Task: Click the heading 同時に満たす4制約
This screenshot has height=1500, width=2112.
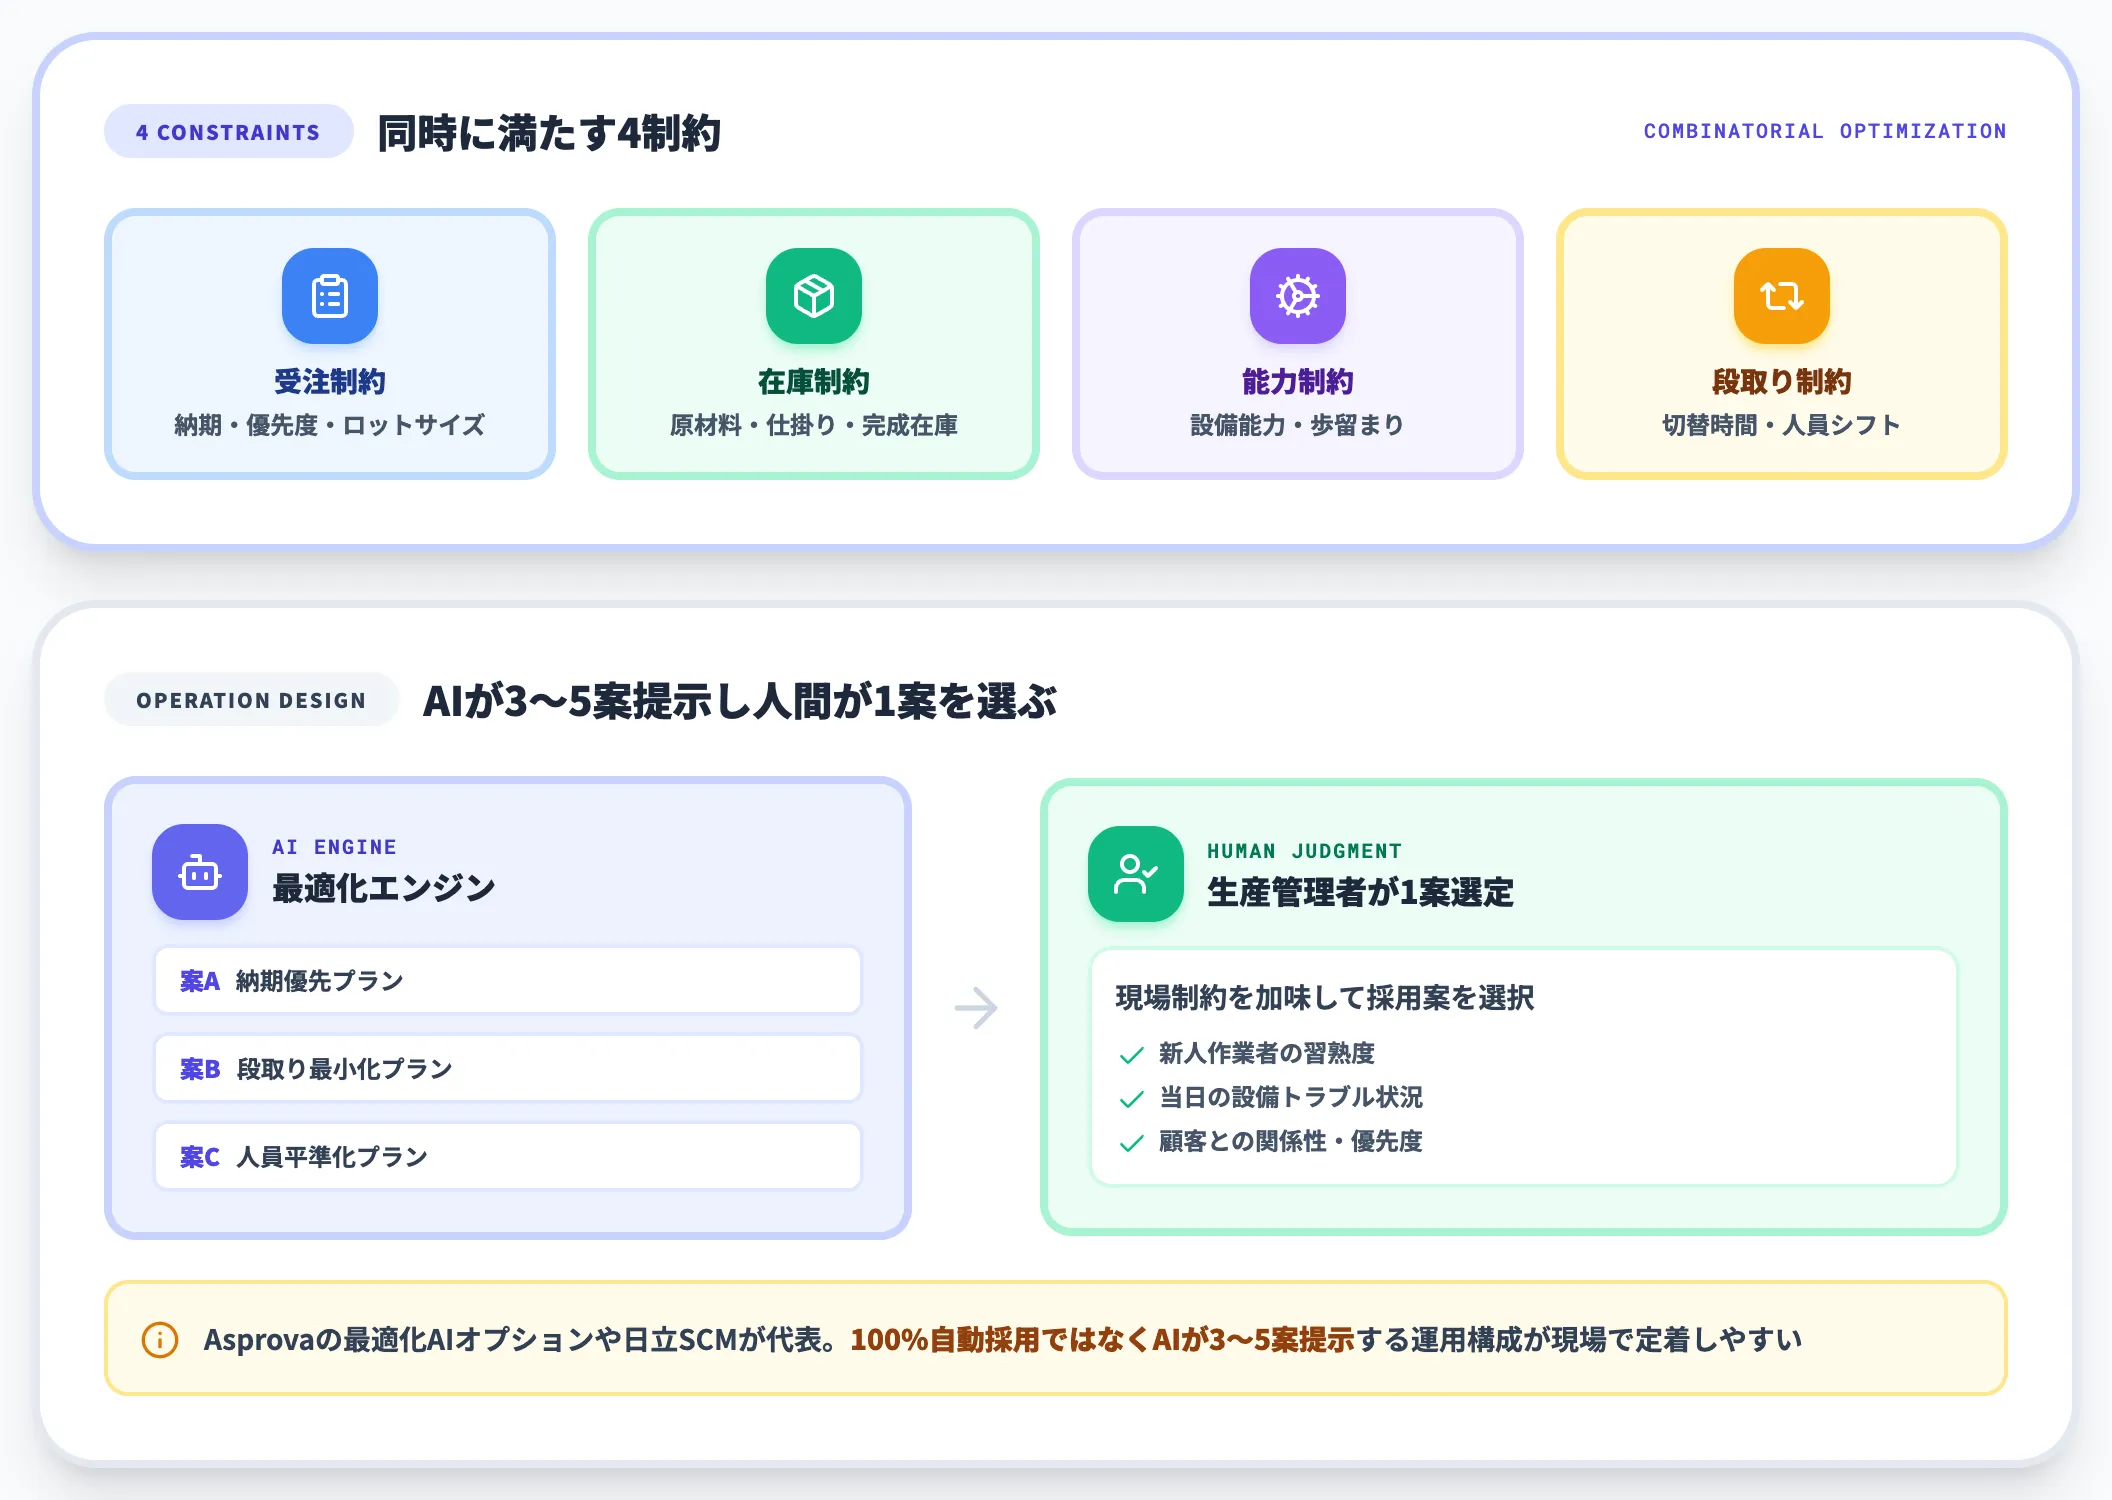Action: pyautogui.click(x=549, y=132)
